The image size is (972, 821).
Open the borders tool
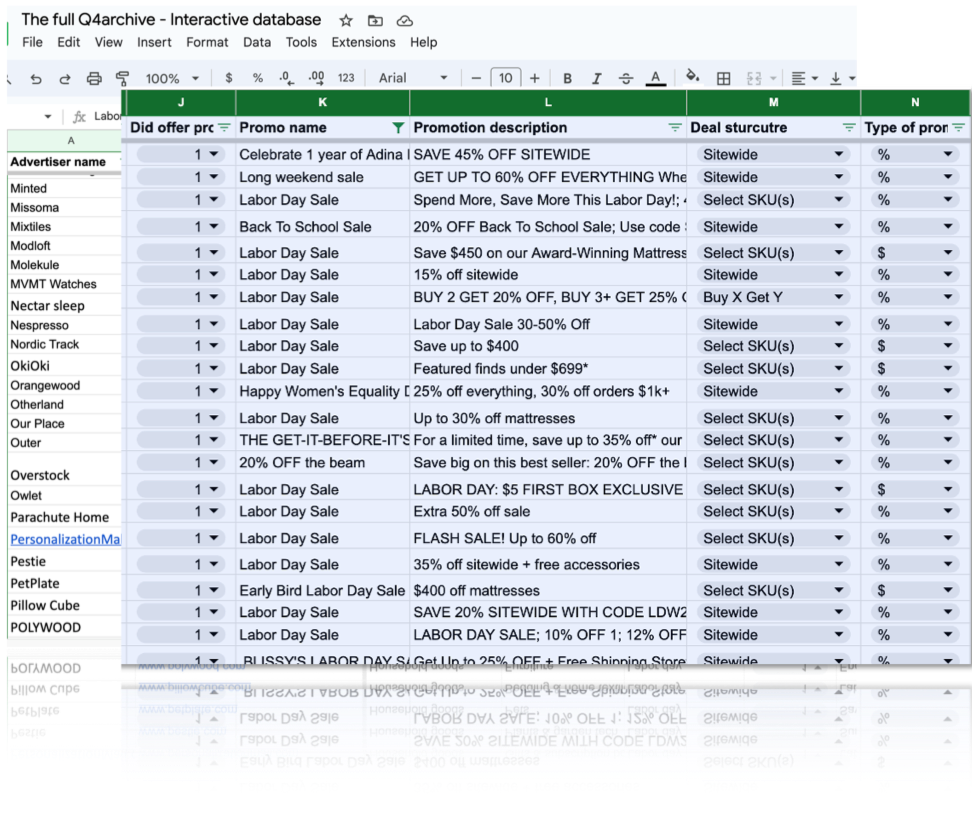(x=724, y=79)
